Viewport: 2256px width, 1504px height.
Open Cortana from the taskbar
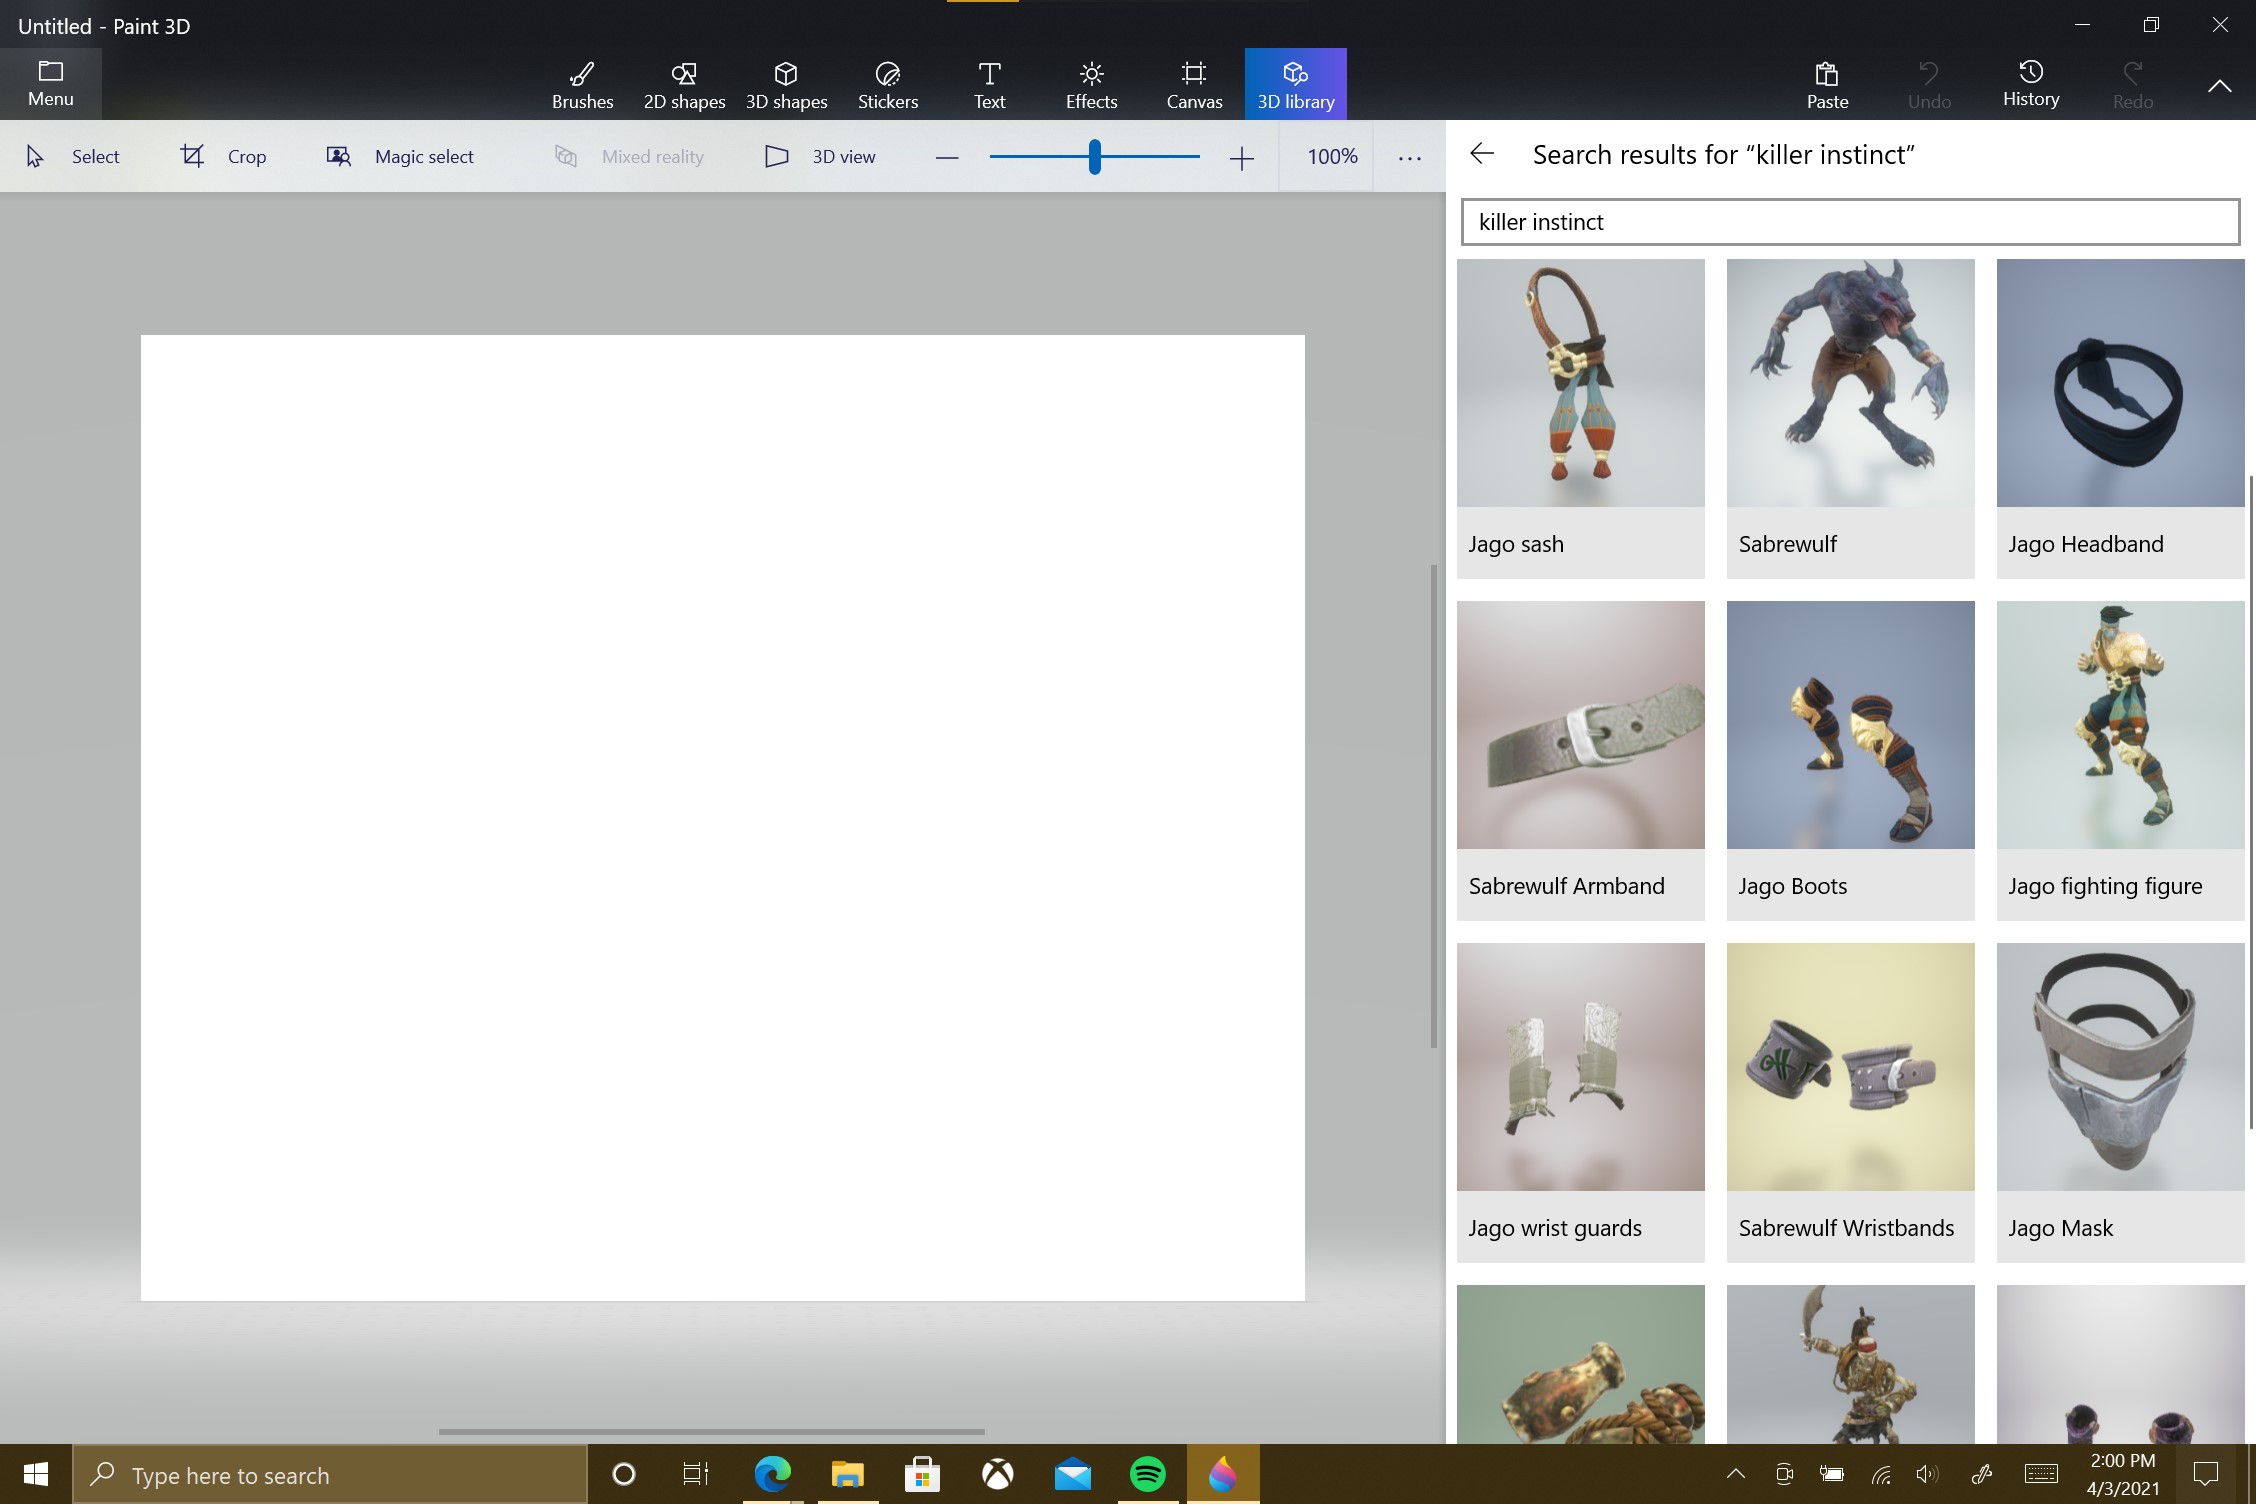click(623, 1474)
